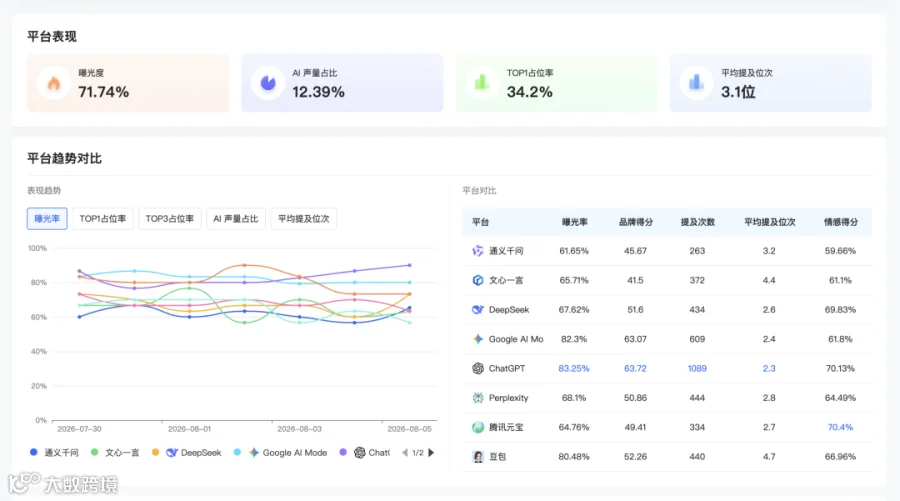Open the TOP1占位率 34.2% card
900x501 pixels.
pyautogui.click(x=556, y=83)
